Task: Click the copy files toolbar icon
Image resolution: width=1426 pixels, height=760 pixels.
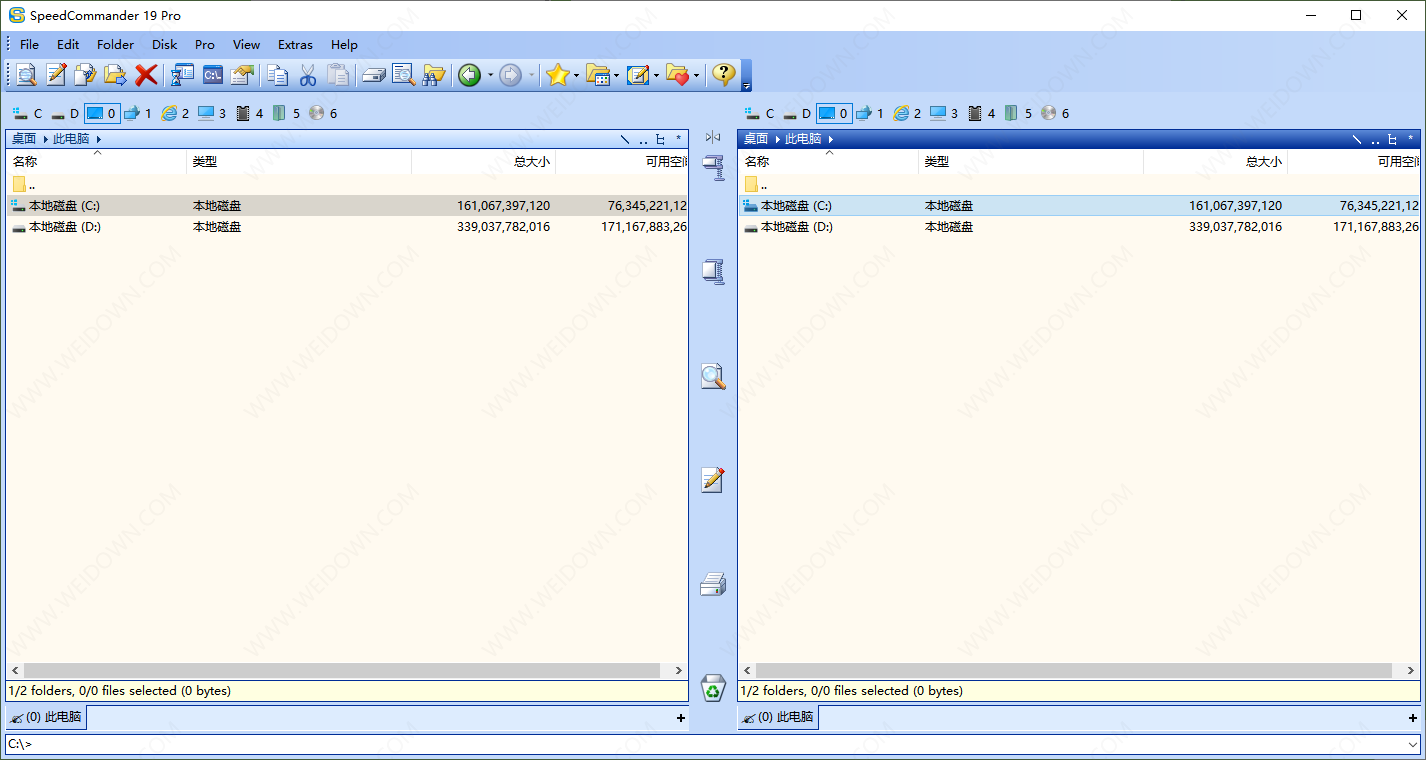Action: click(86, 75)
